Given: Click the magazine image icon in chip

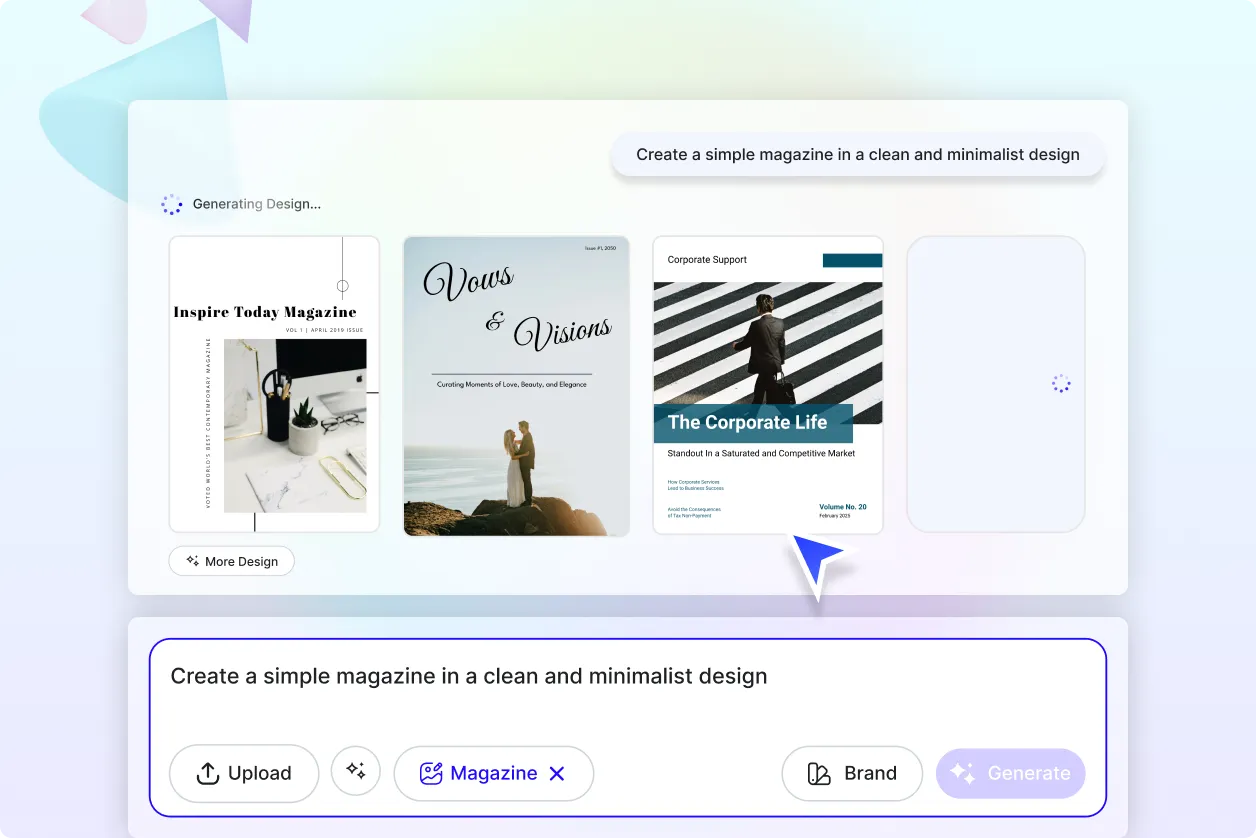Looking at the screenshot, I should (431, 773).
